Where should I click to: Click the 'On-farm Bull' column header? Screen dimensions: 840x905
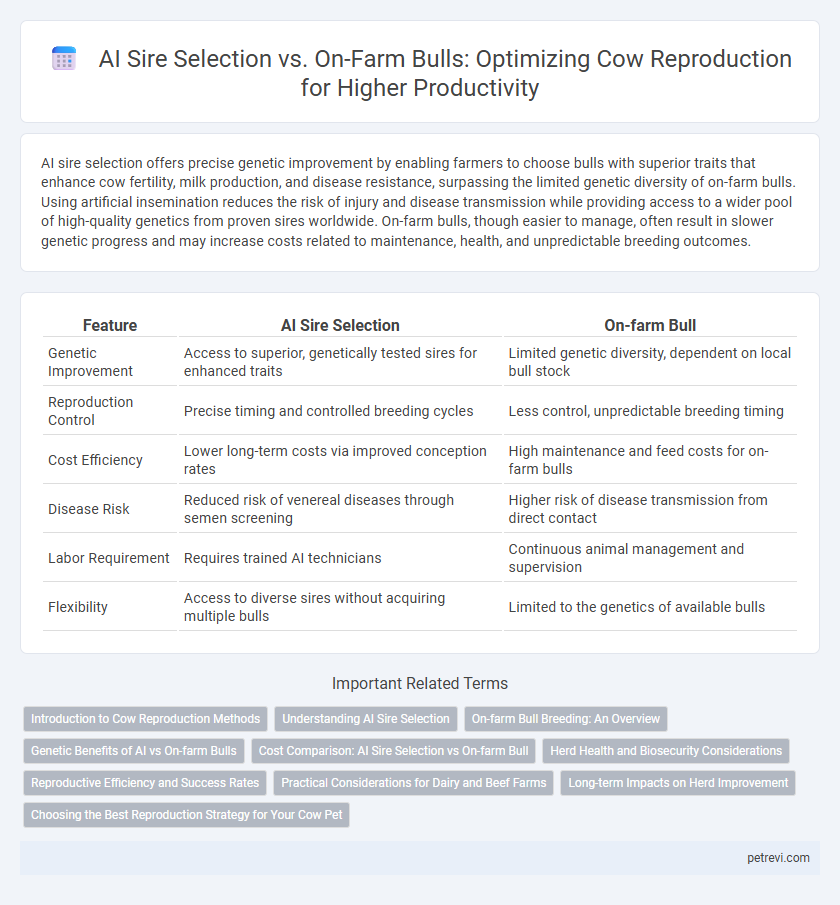[650, 326]
